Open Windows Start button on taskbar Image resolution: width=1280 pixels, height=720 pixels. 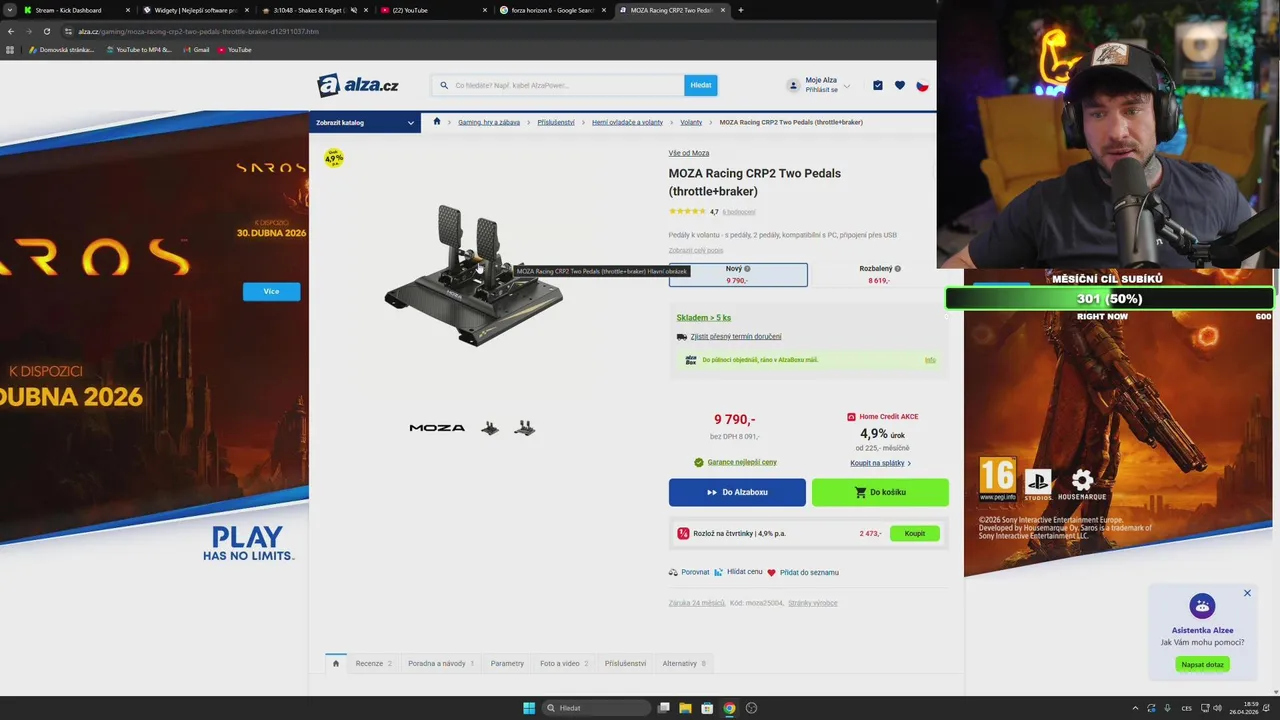point(529,708)
